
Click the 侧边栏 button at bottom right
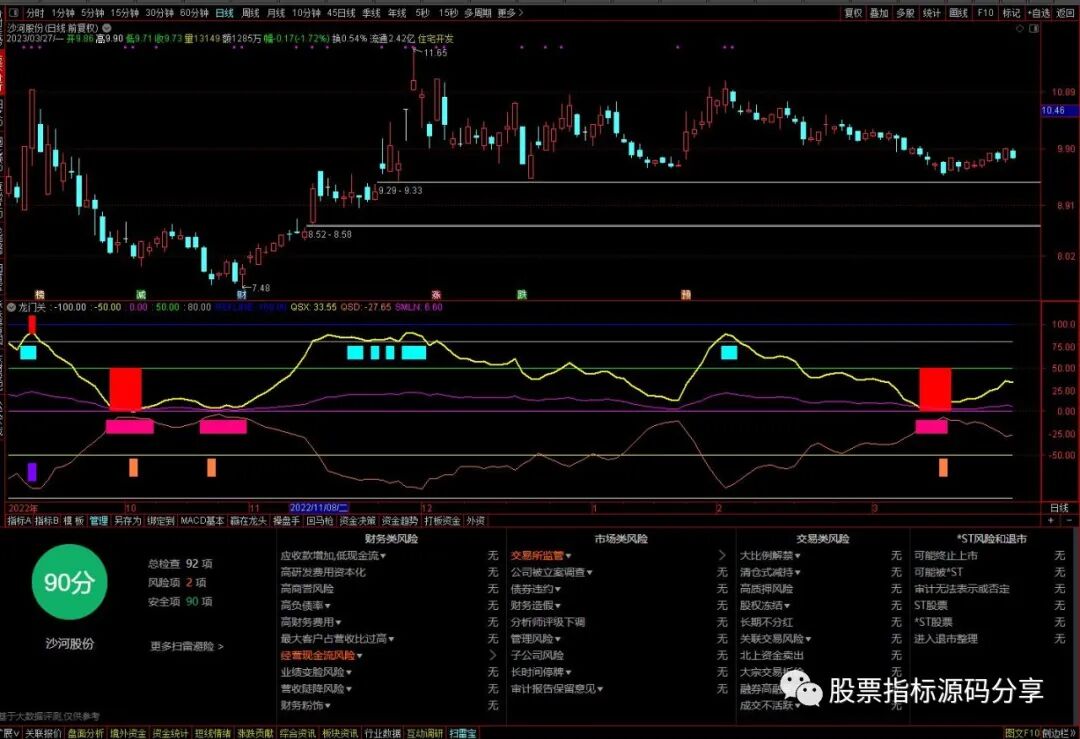[x=1060, y=733]
